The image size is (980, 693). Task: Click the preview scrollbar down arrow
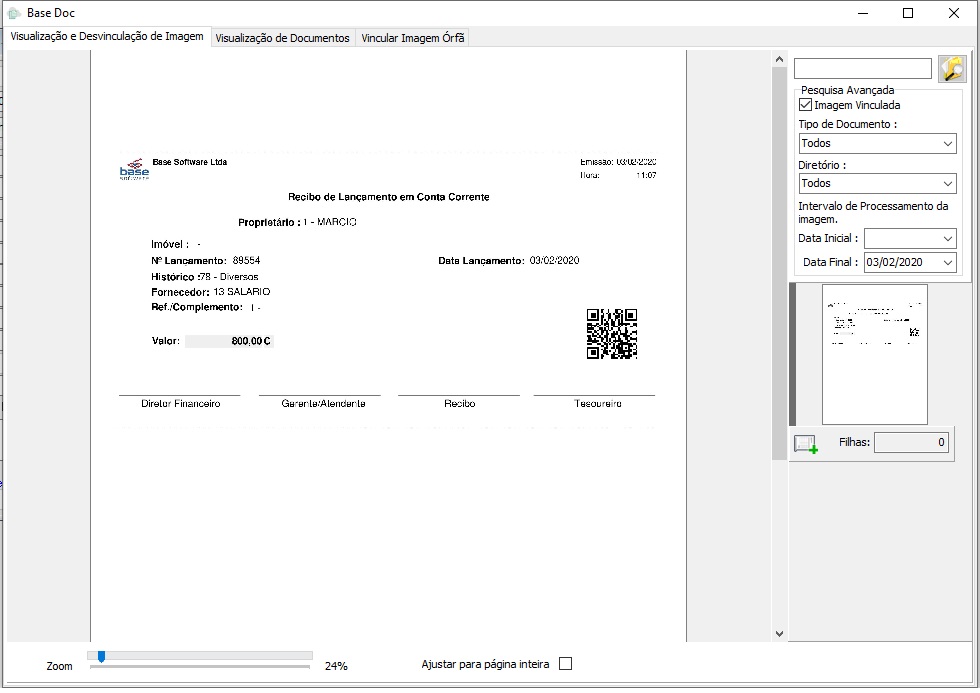coord(780,633)
